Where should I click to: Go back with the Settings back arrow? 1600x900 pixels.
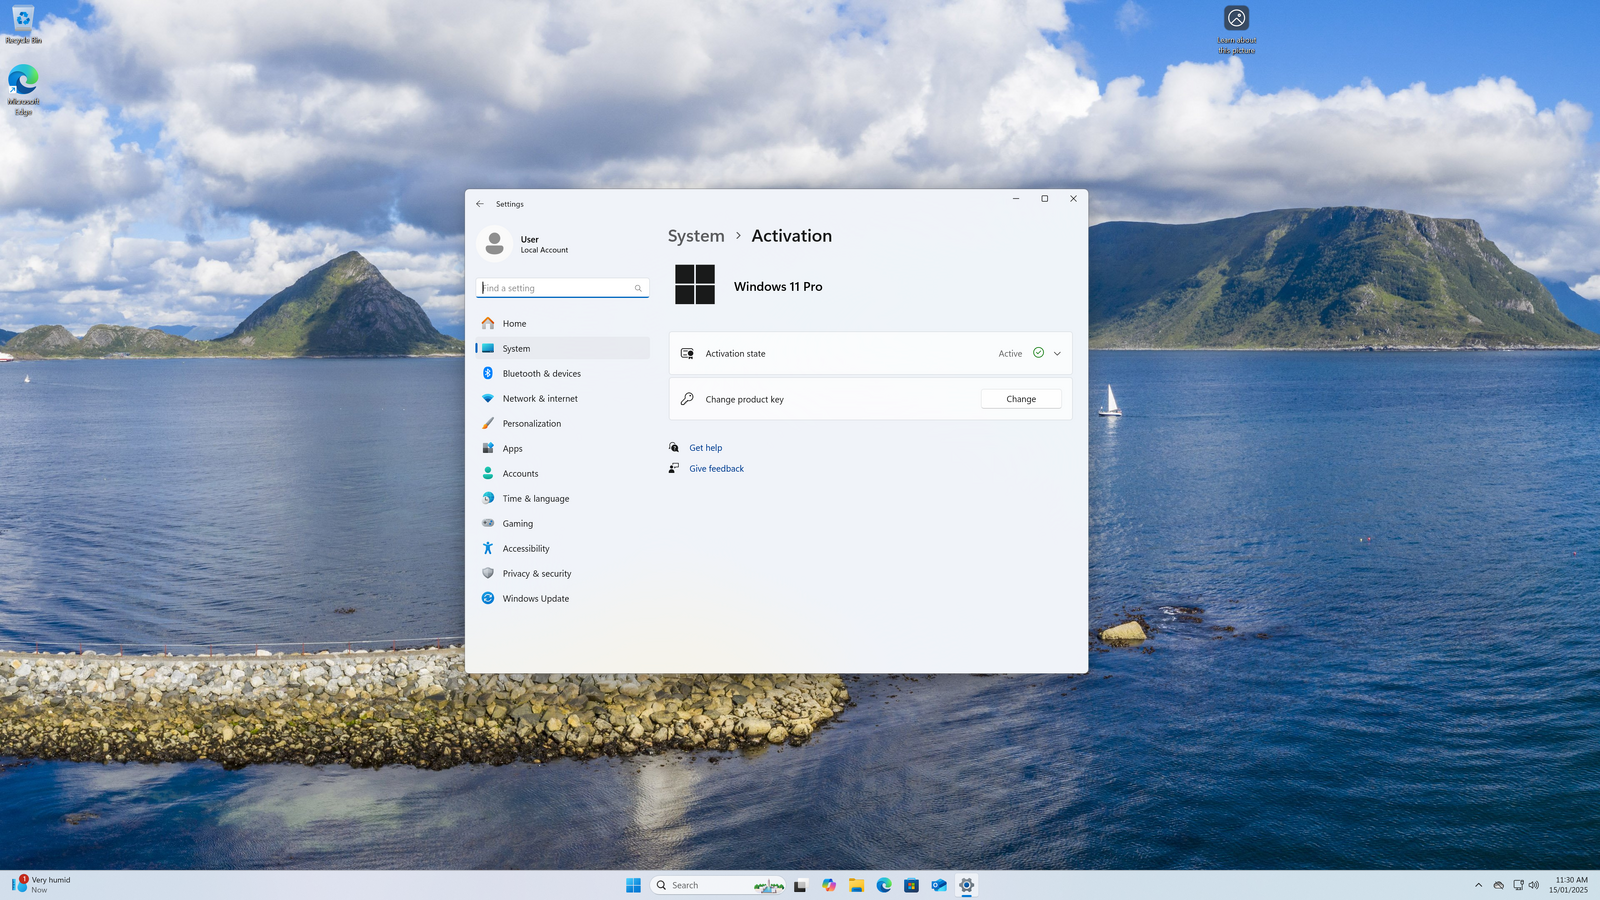point(480,204)
